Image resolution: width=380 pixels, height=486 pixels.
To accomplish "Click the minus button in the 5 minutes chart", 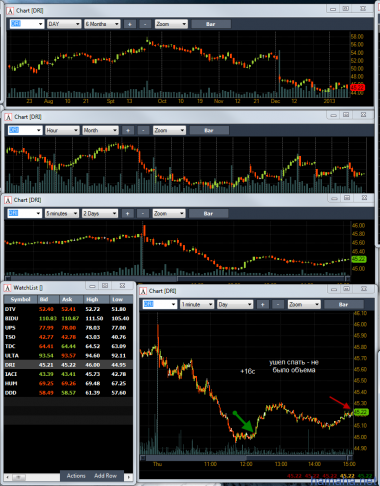I will pos(143,213).
